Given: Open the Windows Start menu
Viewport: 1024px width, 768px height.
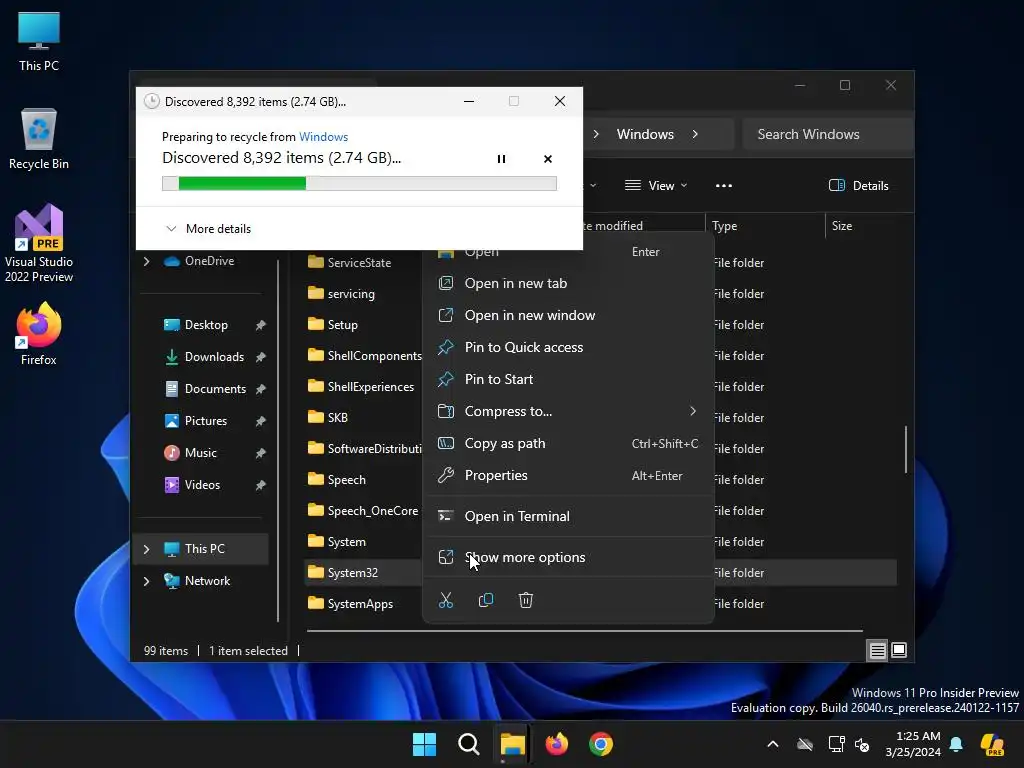Looking at the screenshot, I should pyautogui.click(x=424, y=744).
